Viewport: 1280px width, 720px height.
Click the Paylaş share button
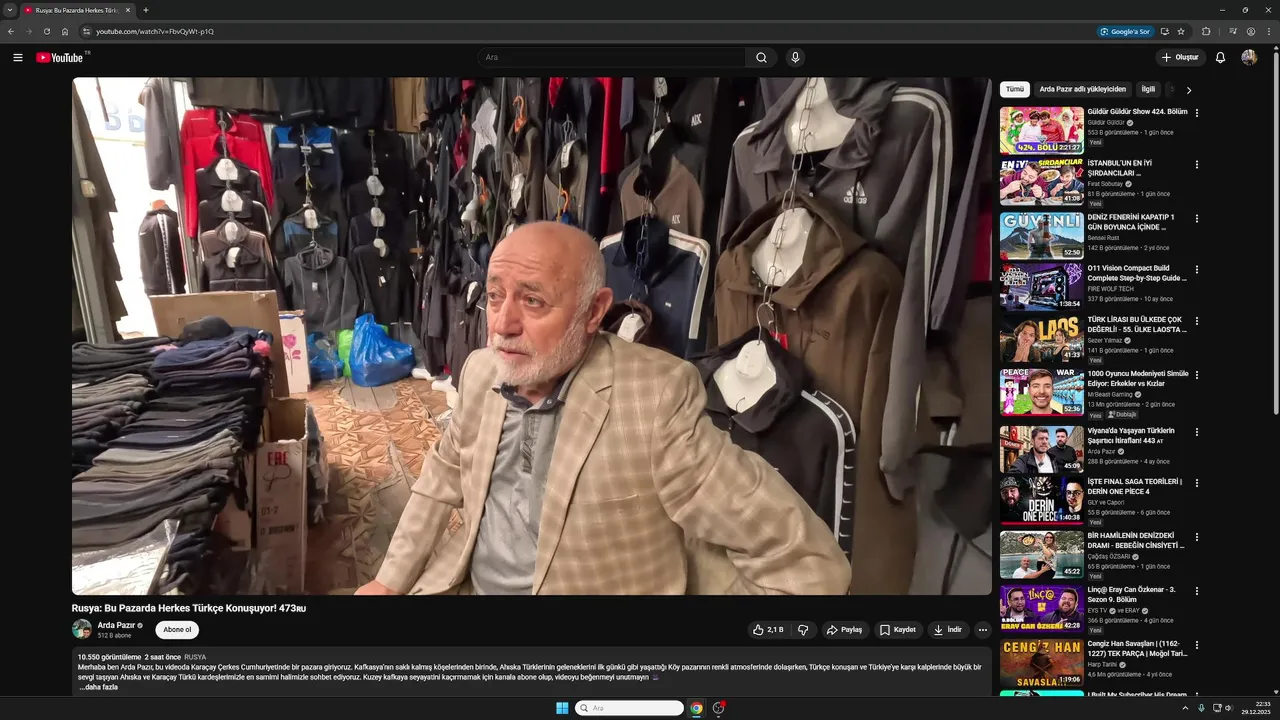pos(844,630)
